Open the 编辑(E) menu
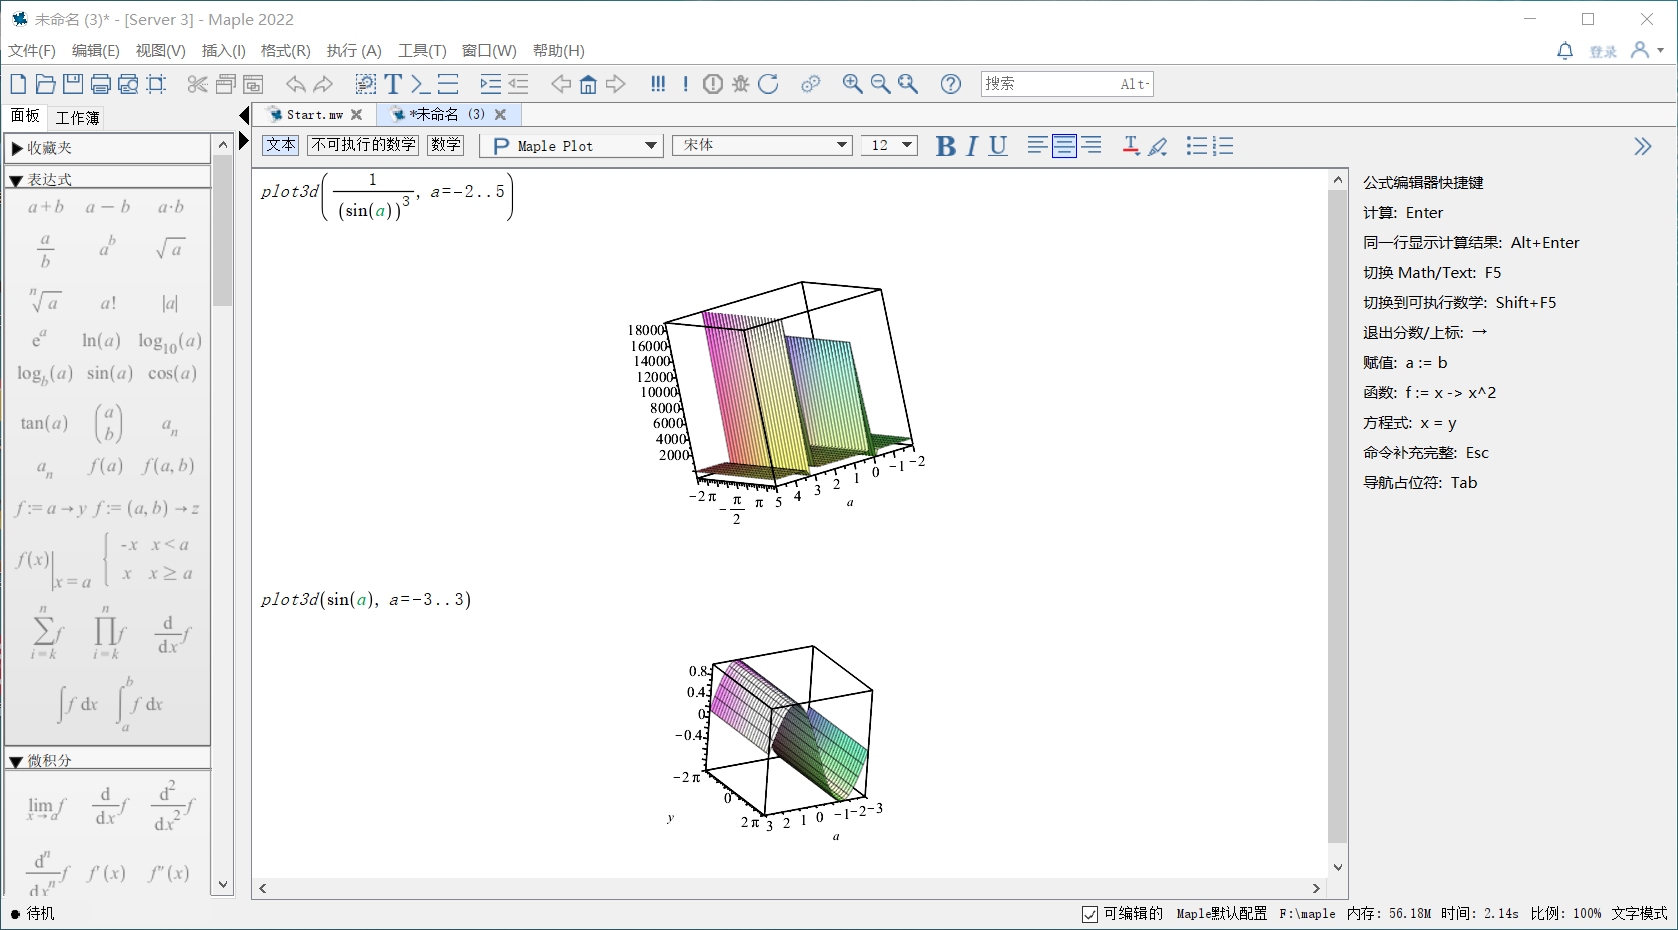 95,50
